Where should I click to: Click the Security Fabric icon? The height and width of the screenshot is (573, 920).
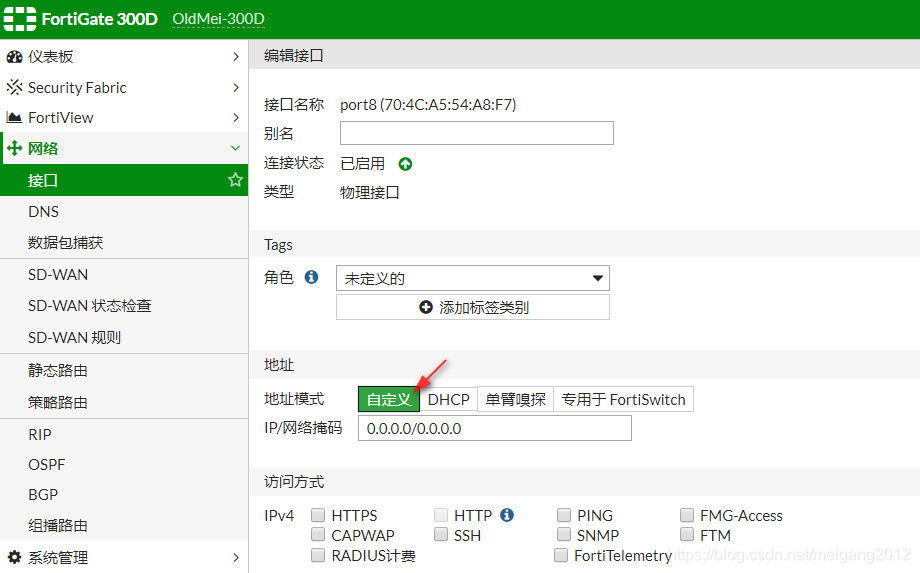tap(14, 87)
